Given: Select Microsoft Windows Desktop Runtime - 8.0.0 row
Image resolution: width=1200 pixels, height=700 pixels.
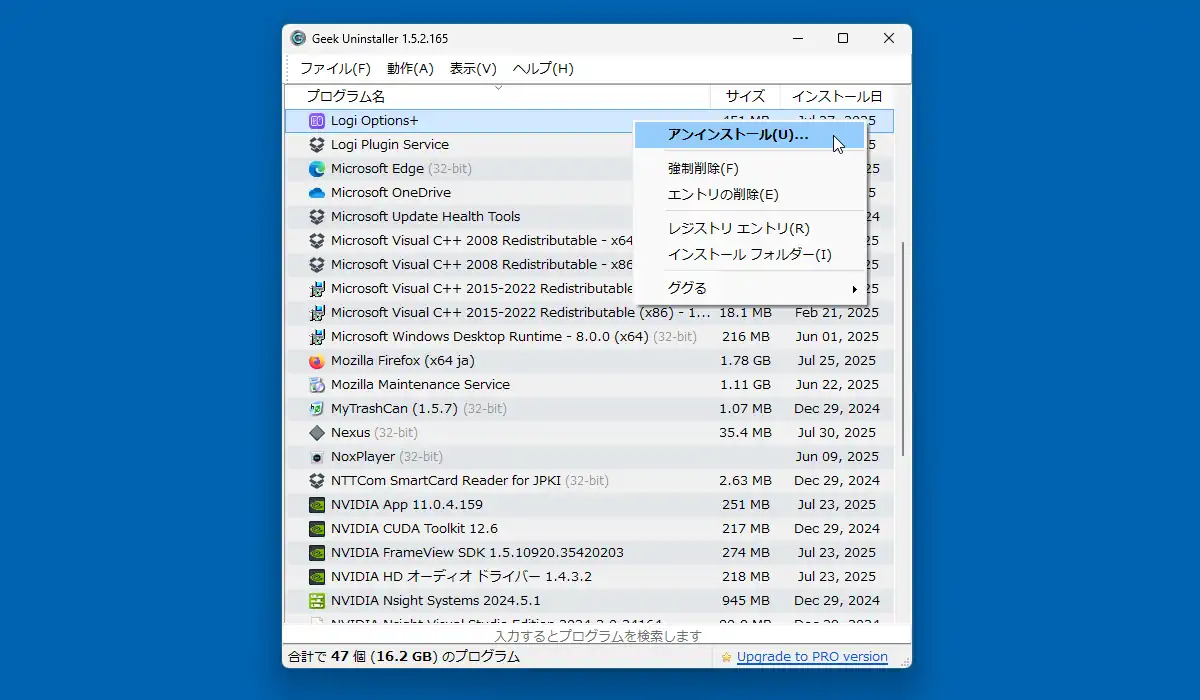Looking at the screenshot, I should [x=589, y=337].
